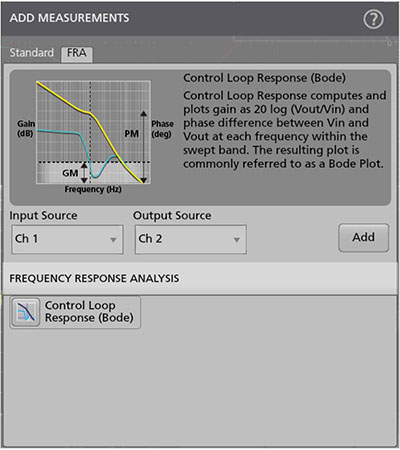Open the help question mark icon

click(x=373, y=19)
